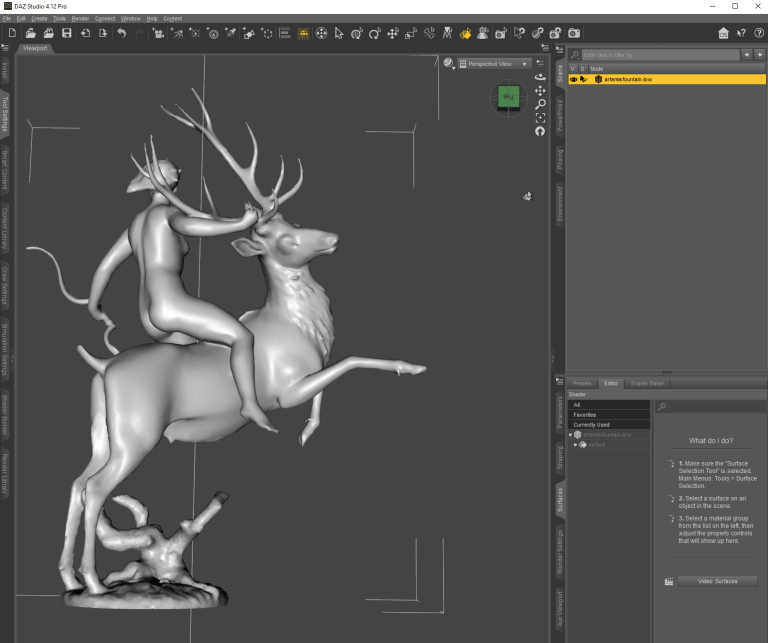Open help with the question mark icon

tap(759, 33)
